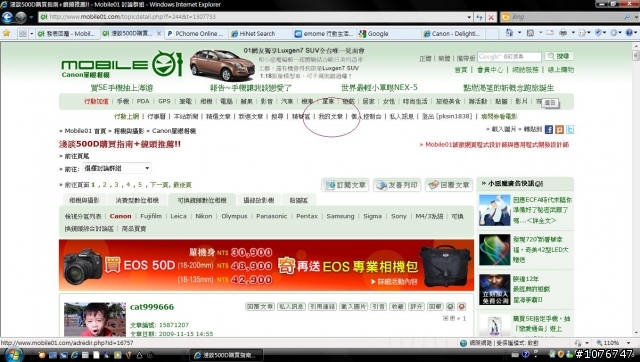Share via the Facebook icon
The image size is (640, 362).
pos(549,130)
